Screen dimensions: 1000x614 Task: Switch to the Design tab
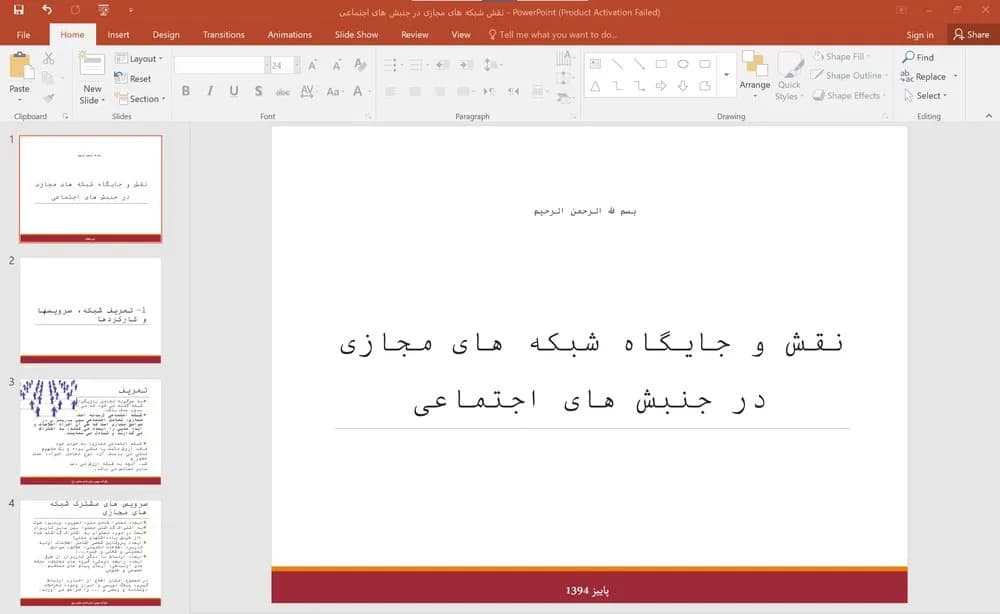click(166, 34)
